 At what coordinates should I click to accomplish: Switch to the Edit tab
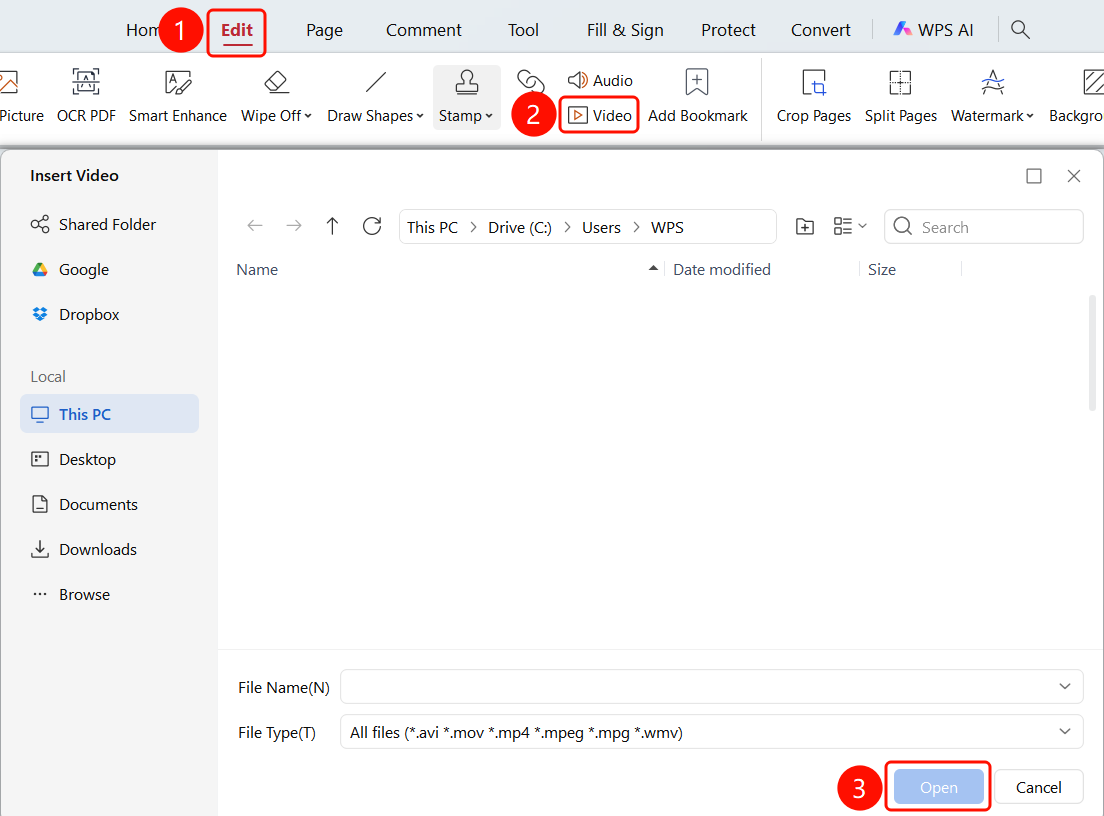(237, 30)
